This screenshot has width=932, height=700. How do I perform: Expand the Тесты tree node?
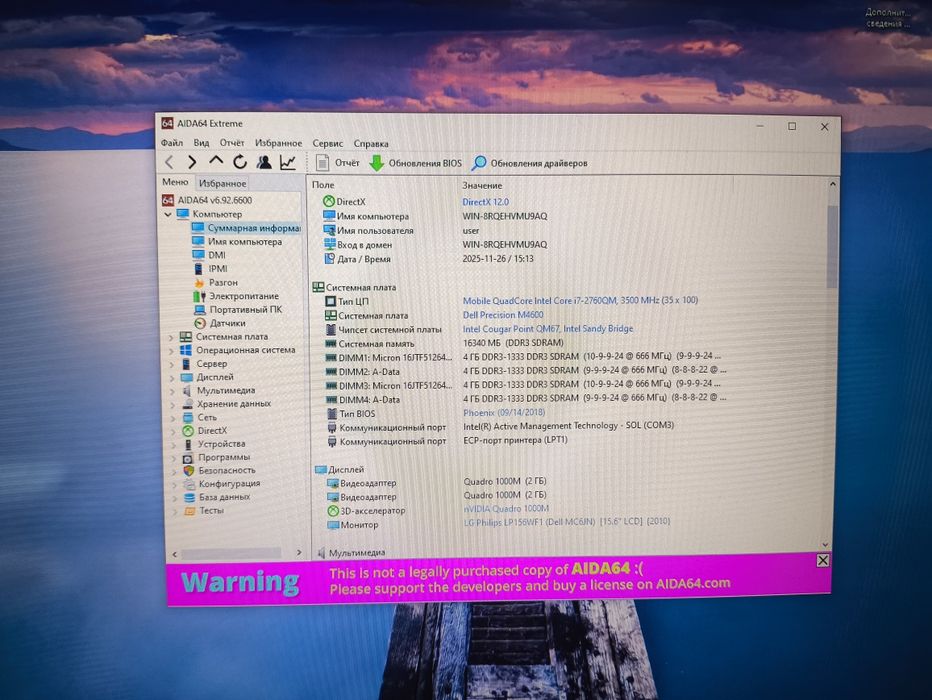tap(175, 511)
